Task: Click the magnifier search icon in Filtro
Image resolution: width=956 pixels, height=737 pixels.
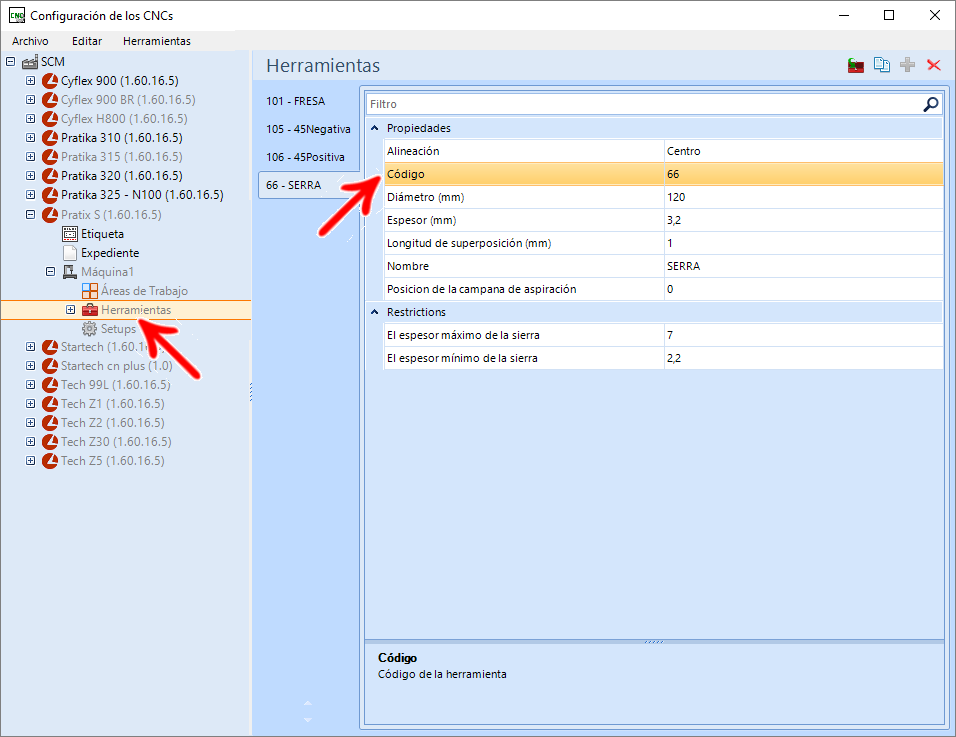Action: [x=930, y=104]
